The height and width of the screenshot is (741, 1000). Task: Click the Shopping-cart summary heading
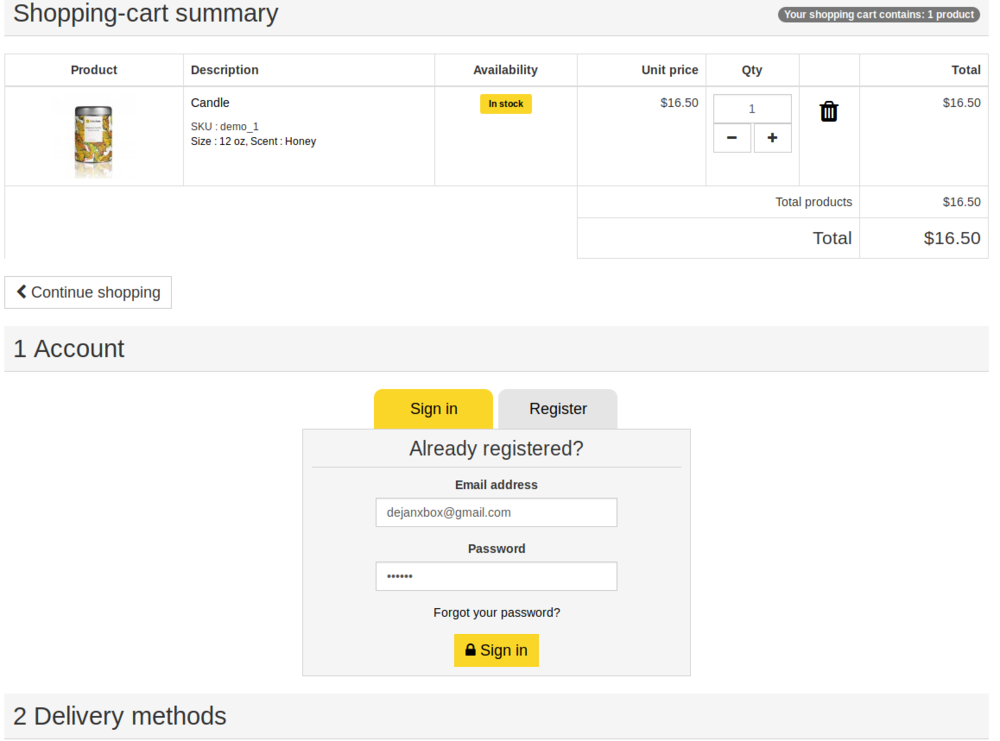pyautogui.click(x=145, y=14)
